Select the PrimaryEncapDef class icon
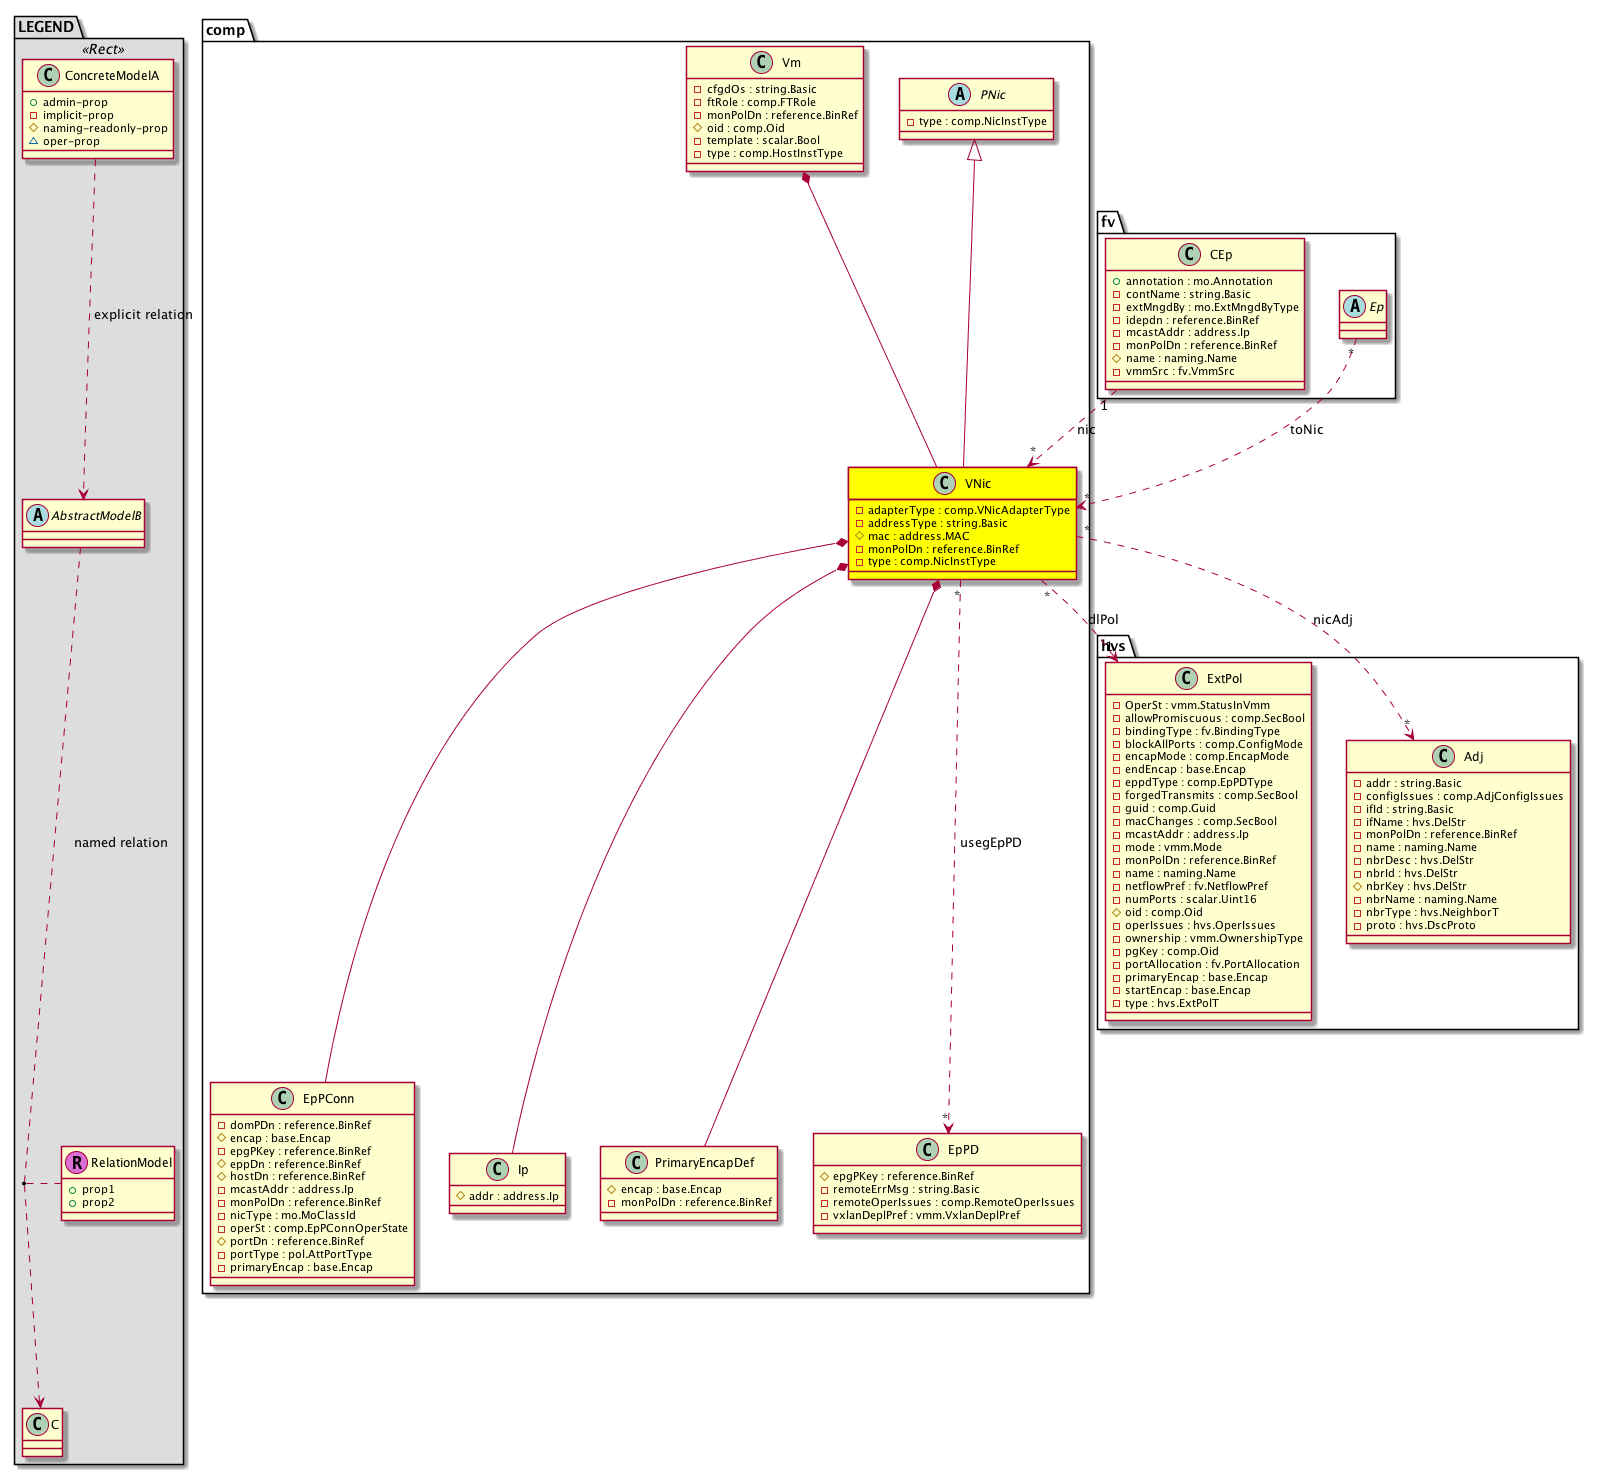 [x=636, y=1163]
